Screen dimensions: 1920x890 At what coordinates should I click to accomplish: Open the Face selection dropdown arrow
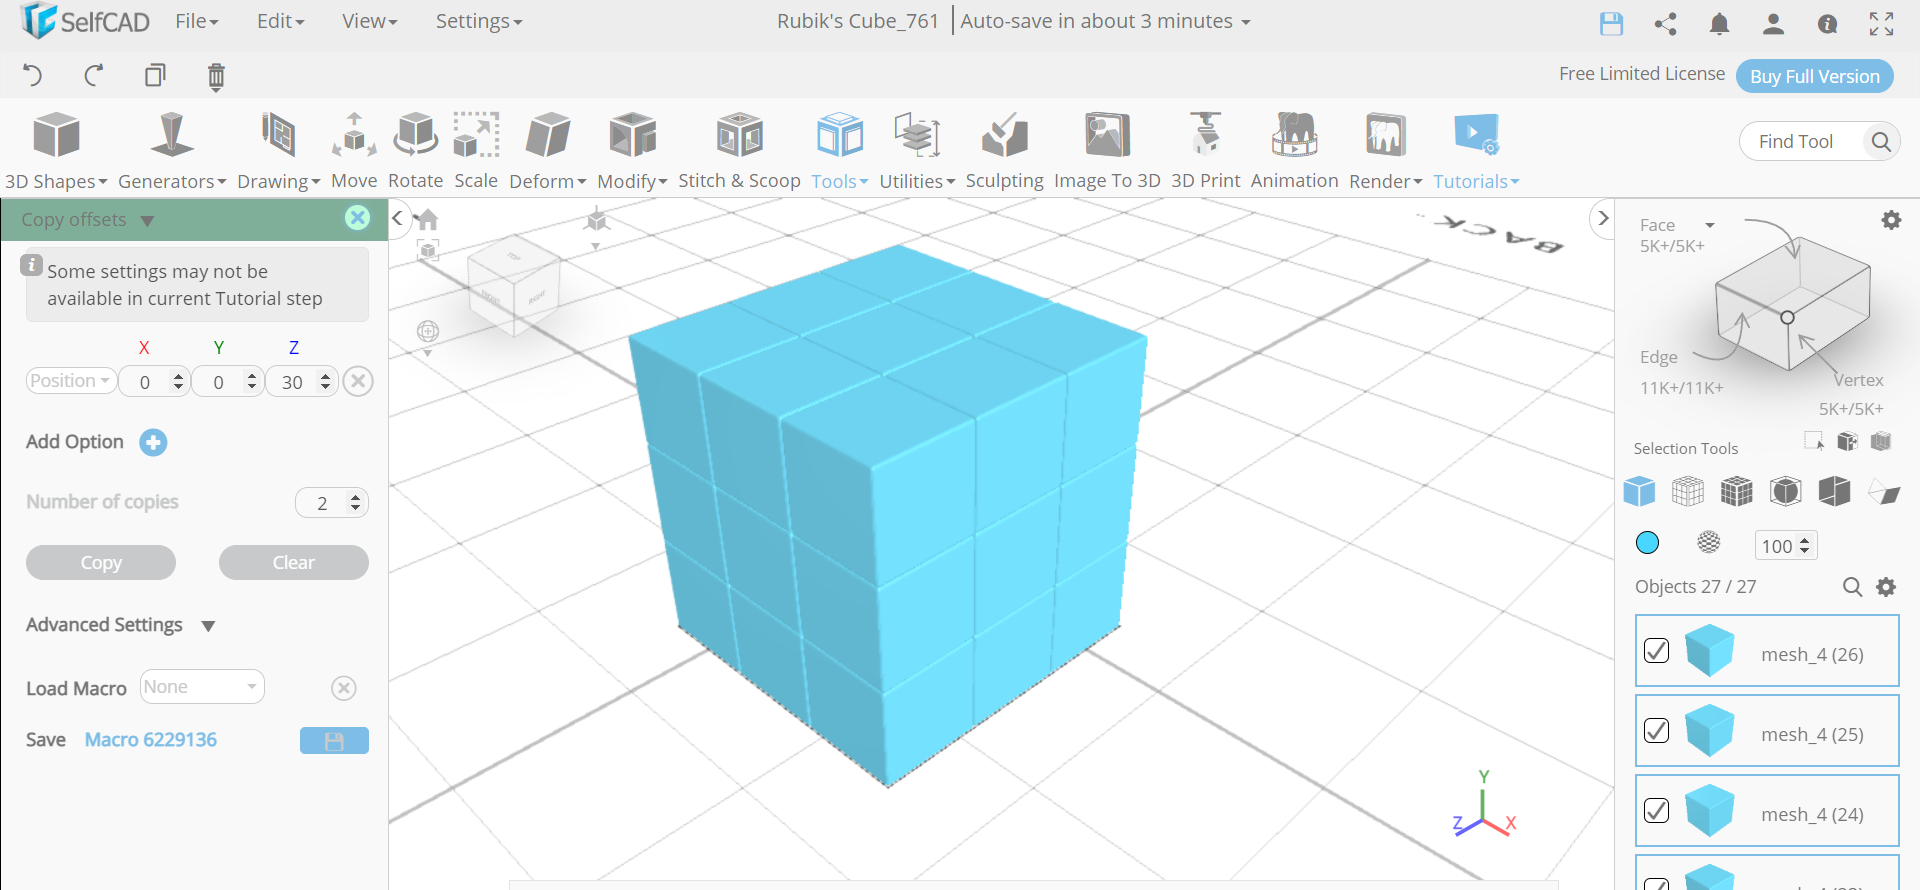click(x=1710, y=226)
